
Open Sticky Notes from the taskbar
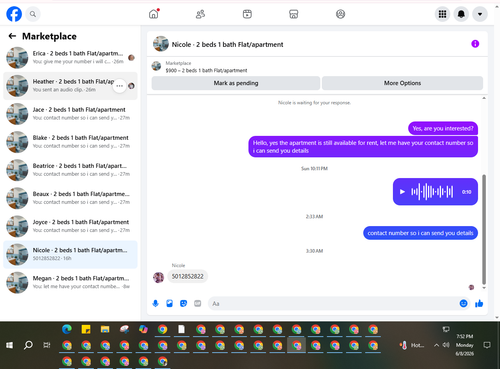(x=86, y=329)
